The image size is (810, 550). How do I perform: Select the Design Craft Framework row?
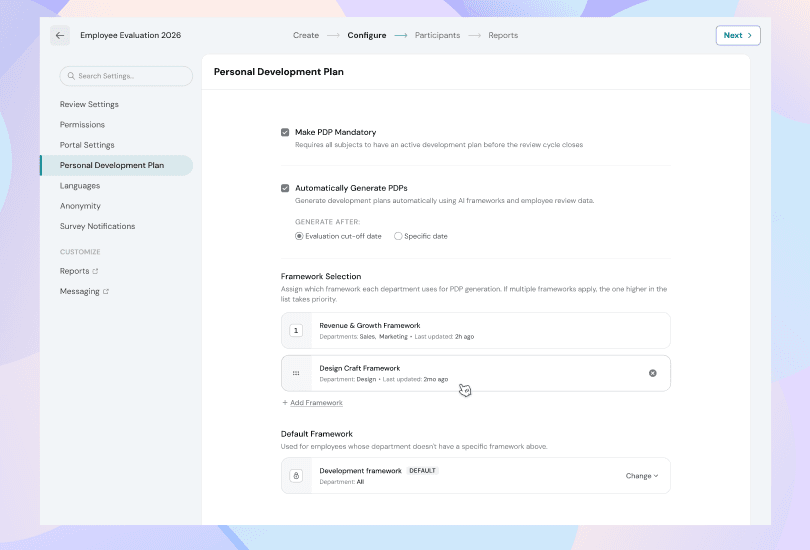[476, 373]
